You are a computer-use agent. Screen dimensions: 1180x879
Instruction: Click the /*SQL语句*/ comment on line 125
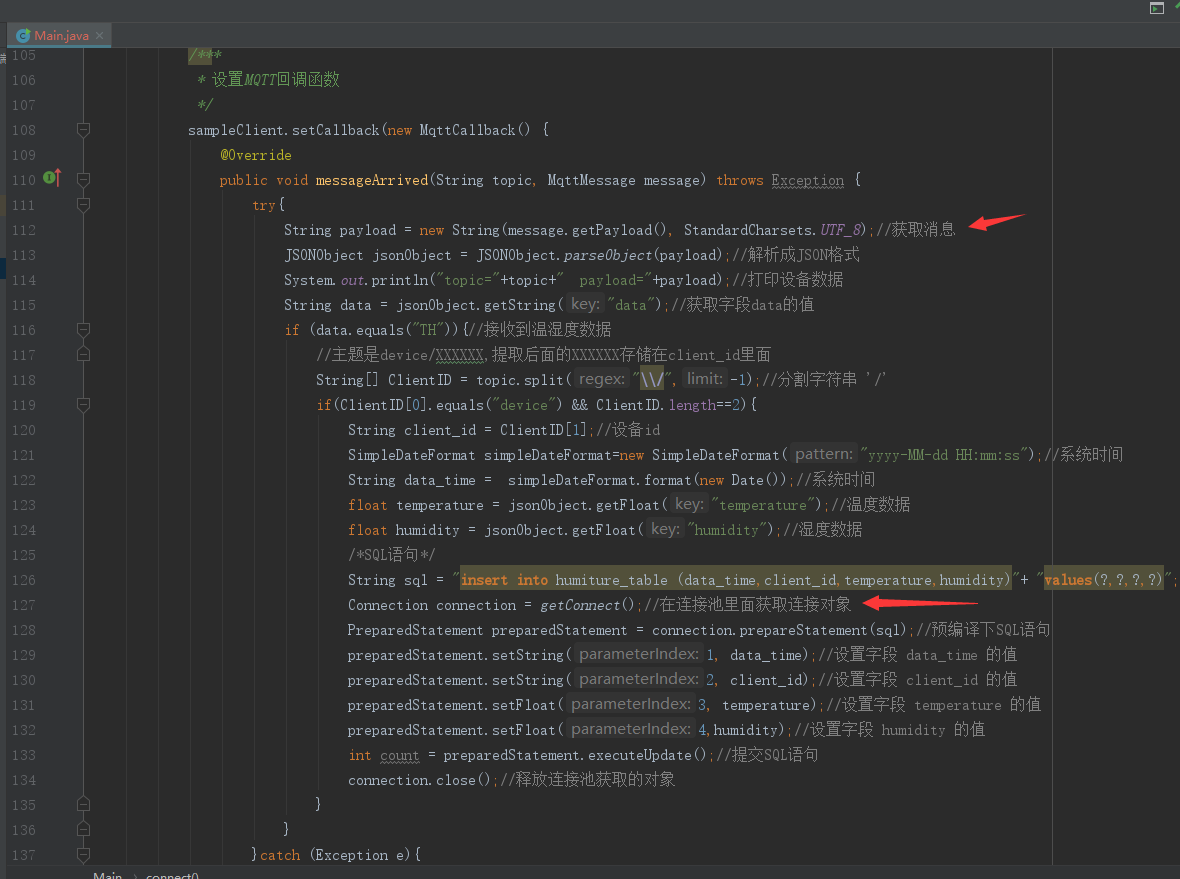(391, 555)
